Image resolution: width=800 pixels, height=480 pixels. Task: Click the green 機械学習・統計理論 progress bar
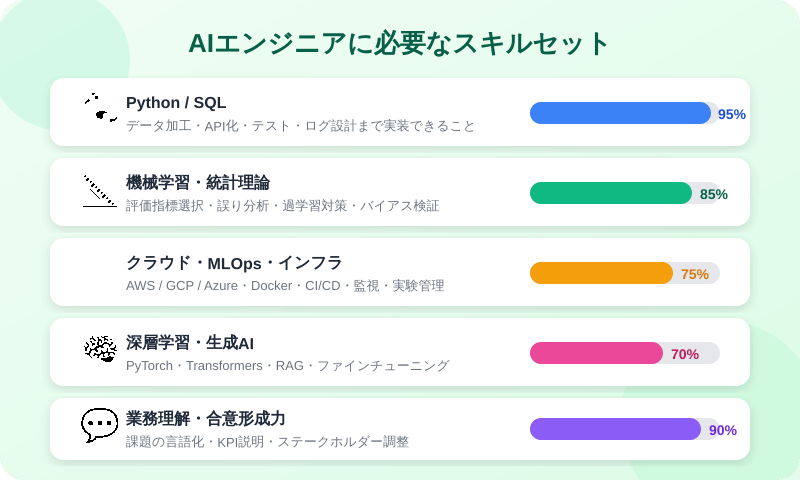tap(610, 193)
